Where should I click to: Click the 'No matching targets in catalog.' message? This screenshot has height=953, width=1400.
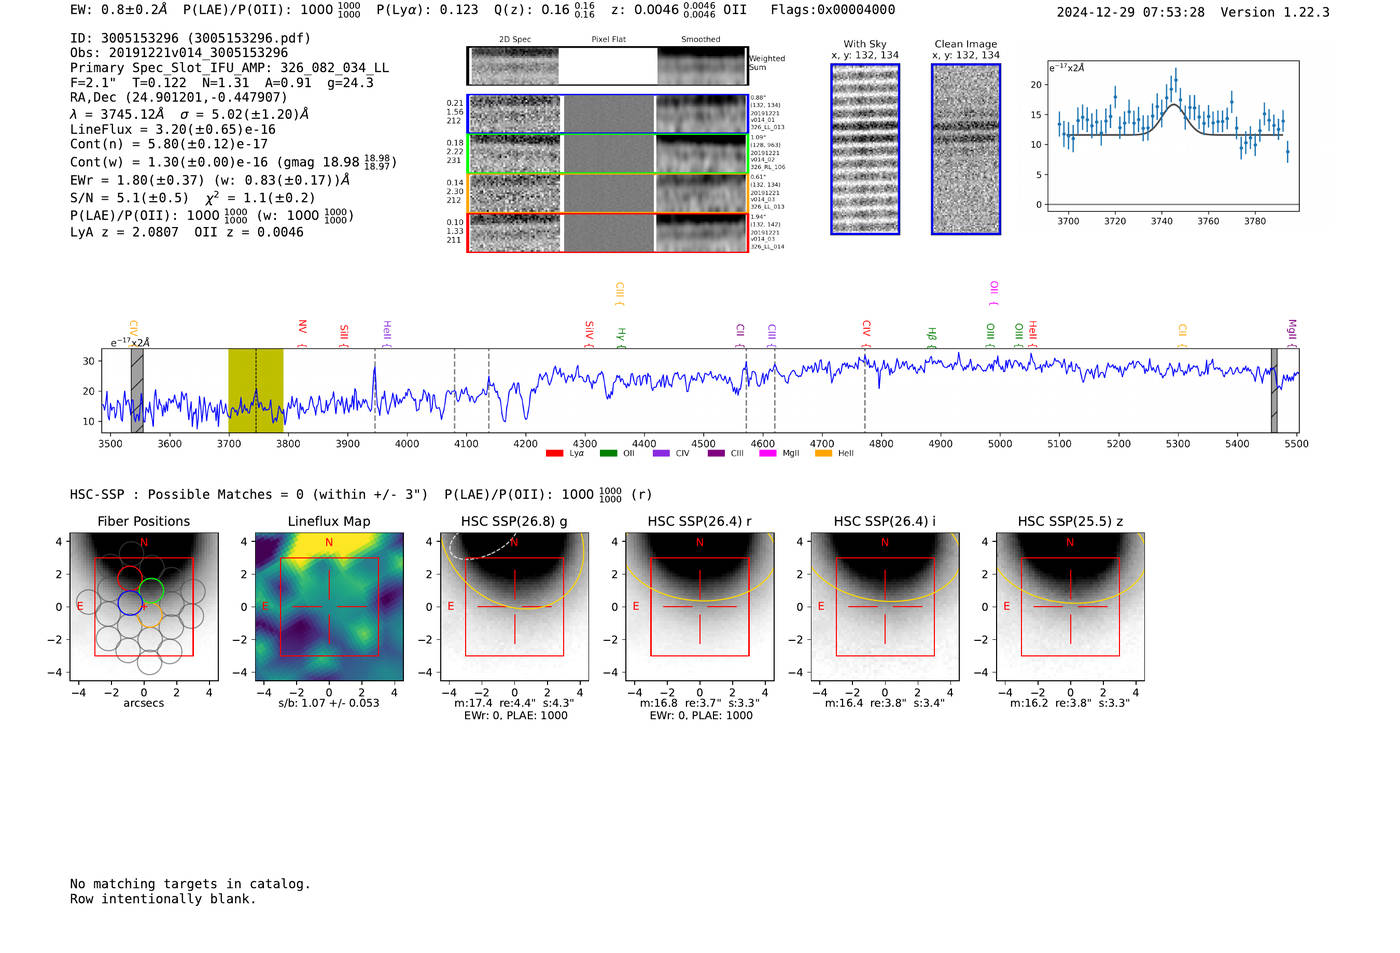point(190,884)
